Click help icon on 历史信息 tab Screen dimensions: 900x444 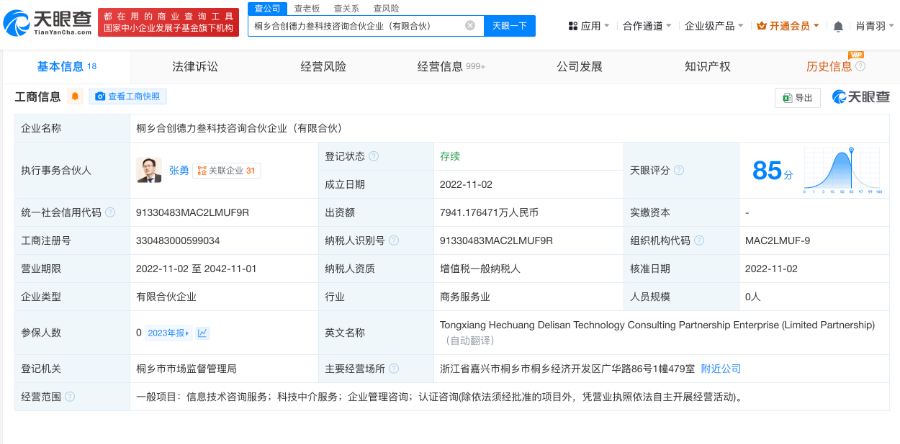point(860,67)
